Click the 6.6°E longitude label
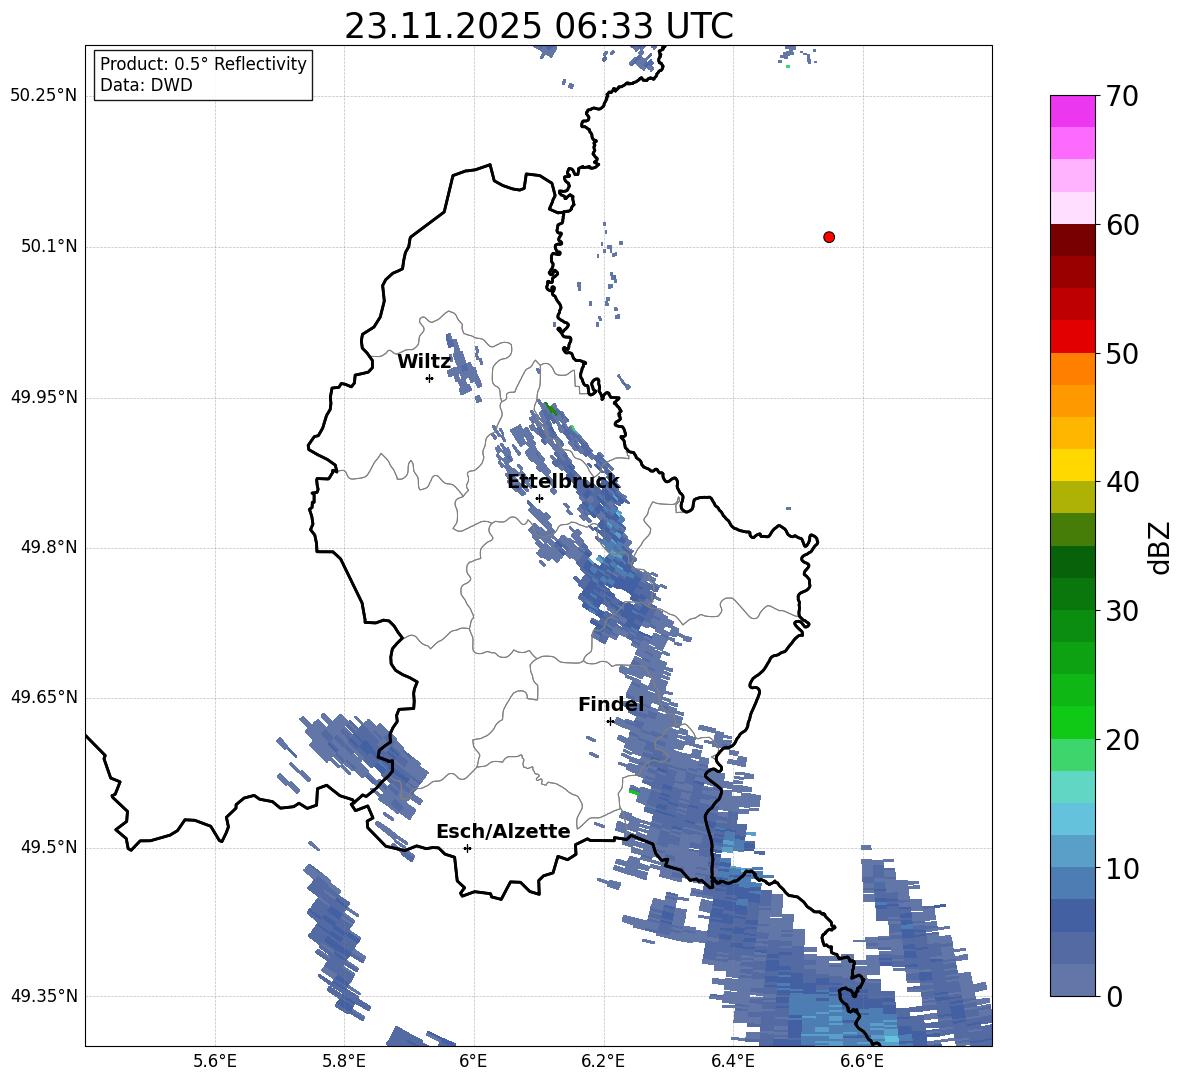1184x1081 pixels. tap(862, 1061)
